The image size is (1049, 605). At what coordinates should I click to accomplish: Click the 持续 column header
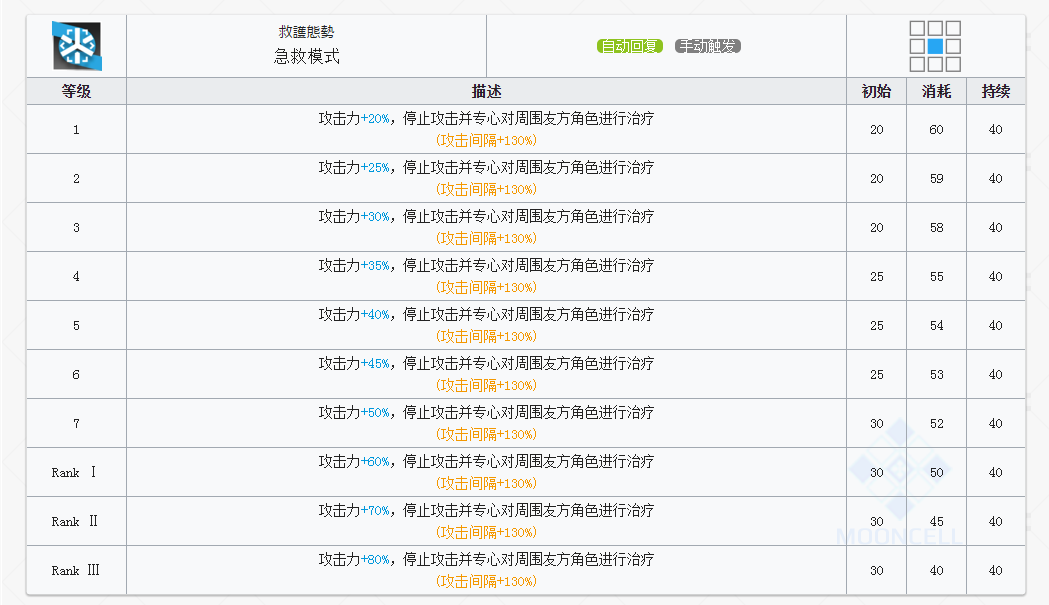995,91
